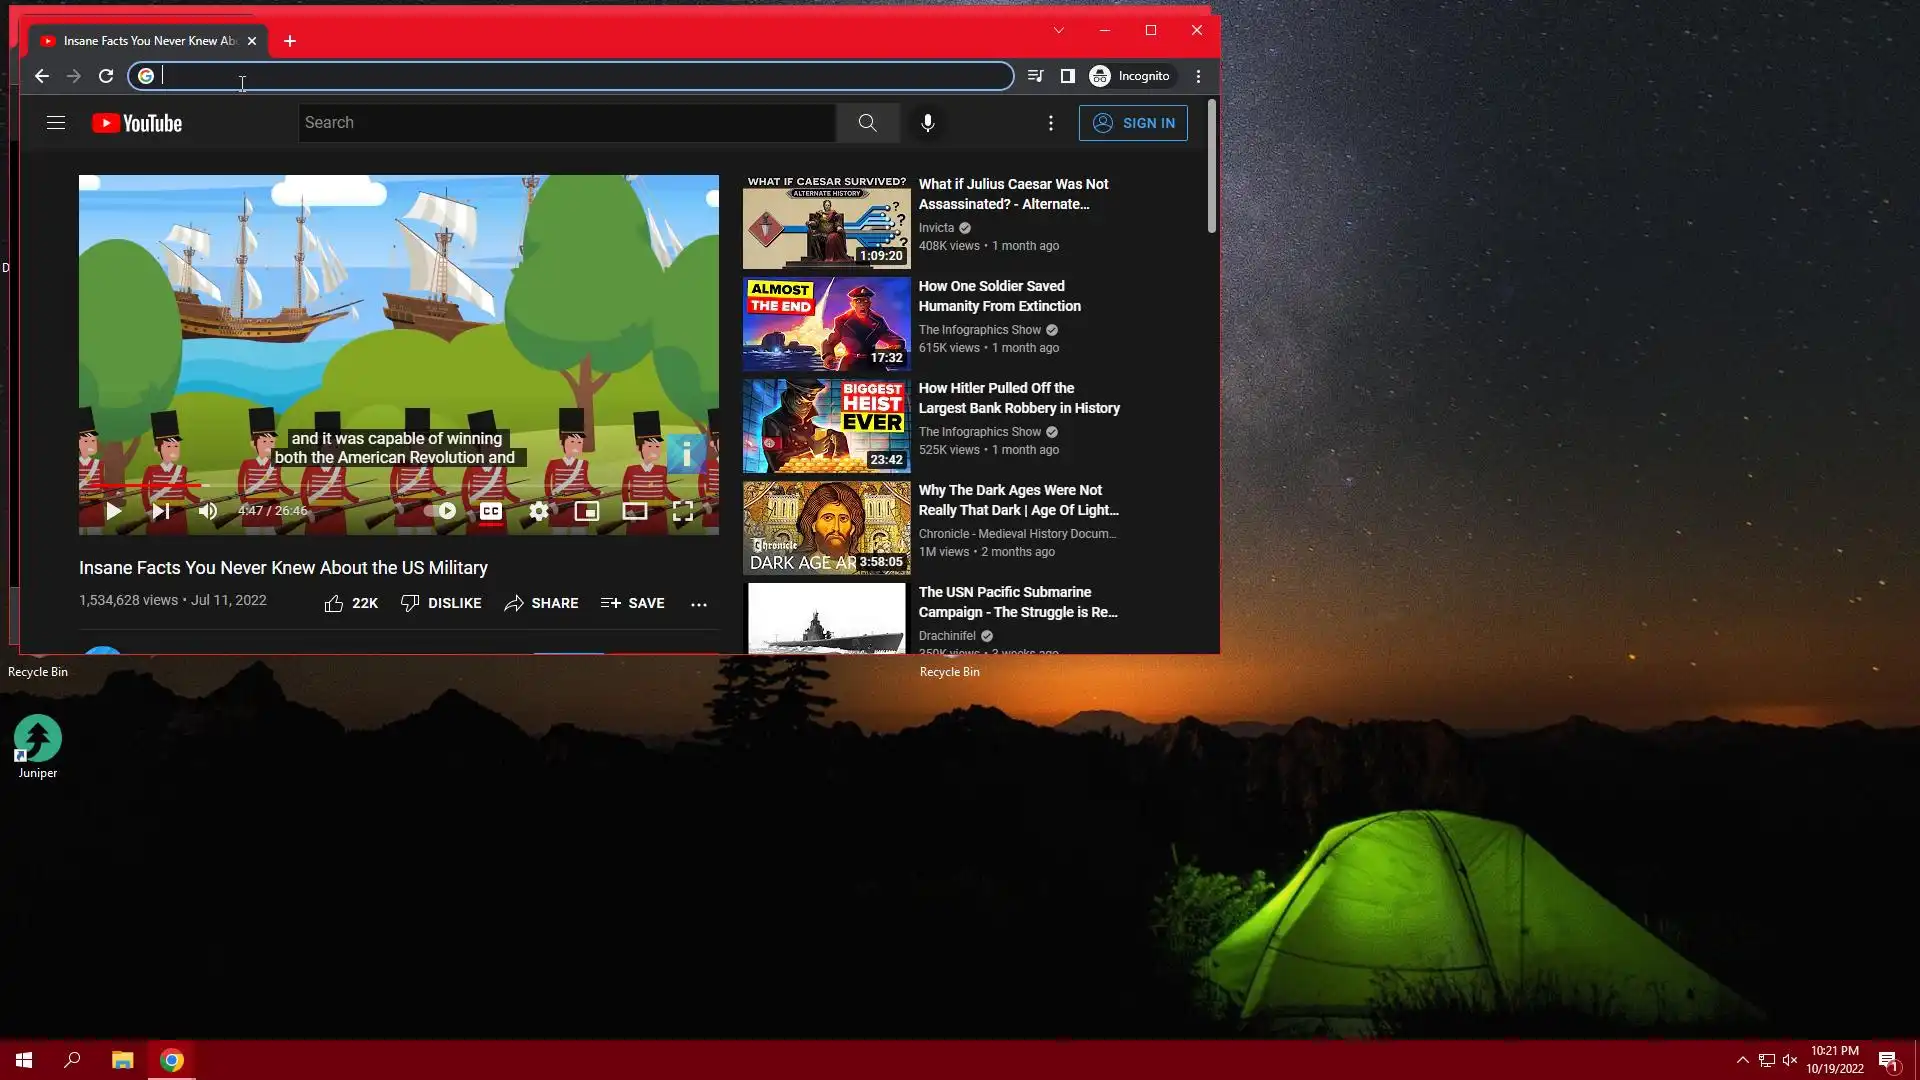Open a new browser tab

point(289,41)
